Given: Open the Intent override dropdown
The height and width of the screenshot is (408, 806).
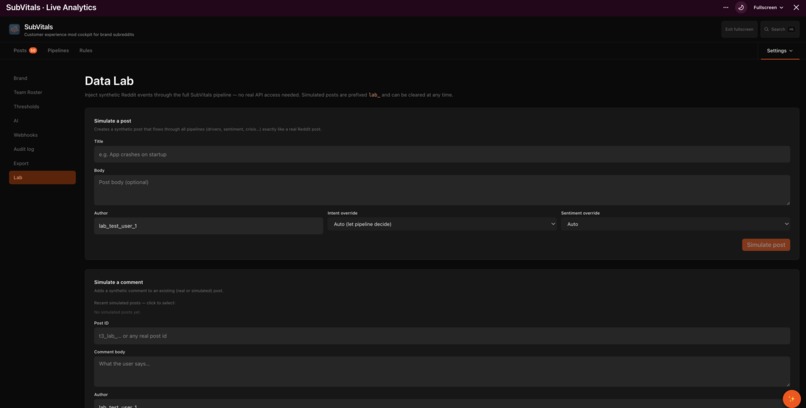Looking at the screenshot, I should (442, 224).
